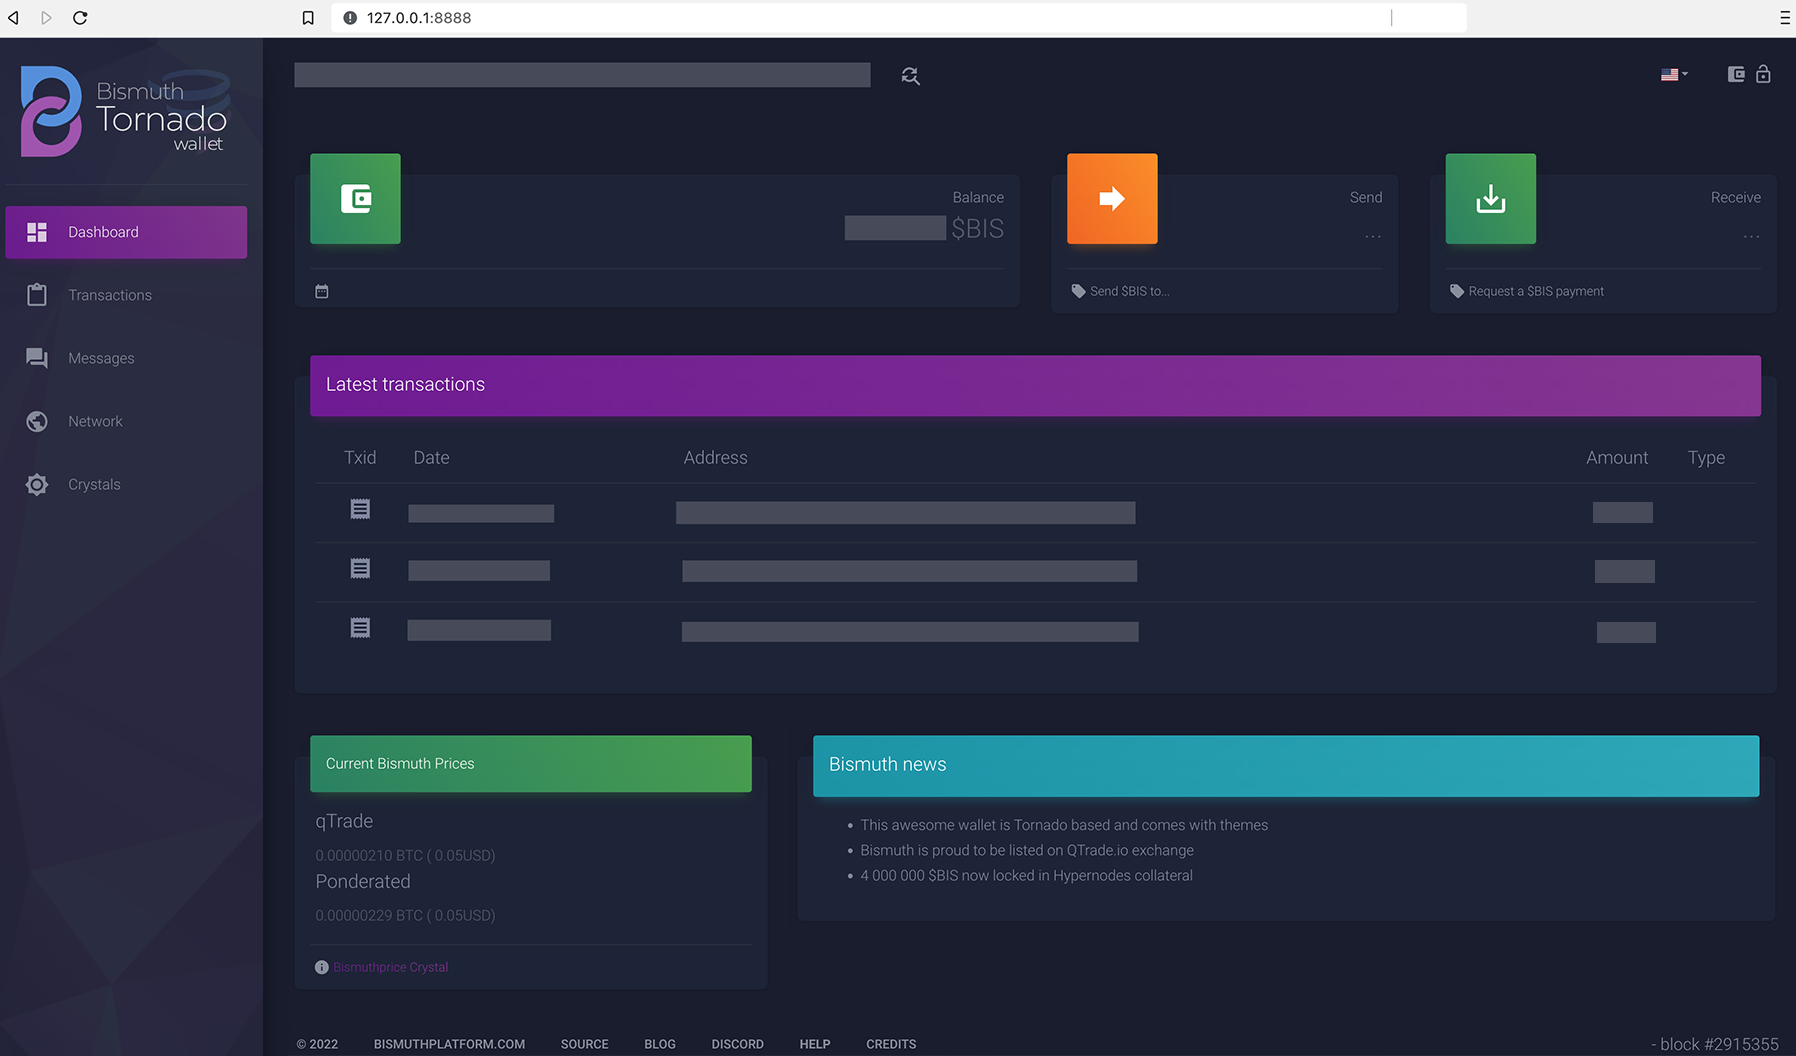
Task: Click the browser back button
Action: (x=14, y=18)
